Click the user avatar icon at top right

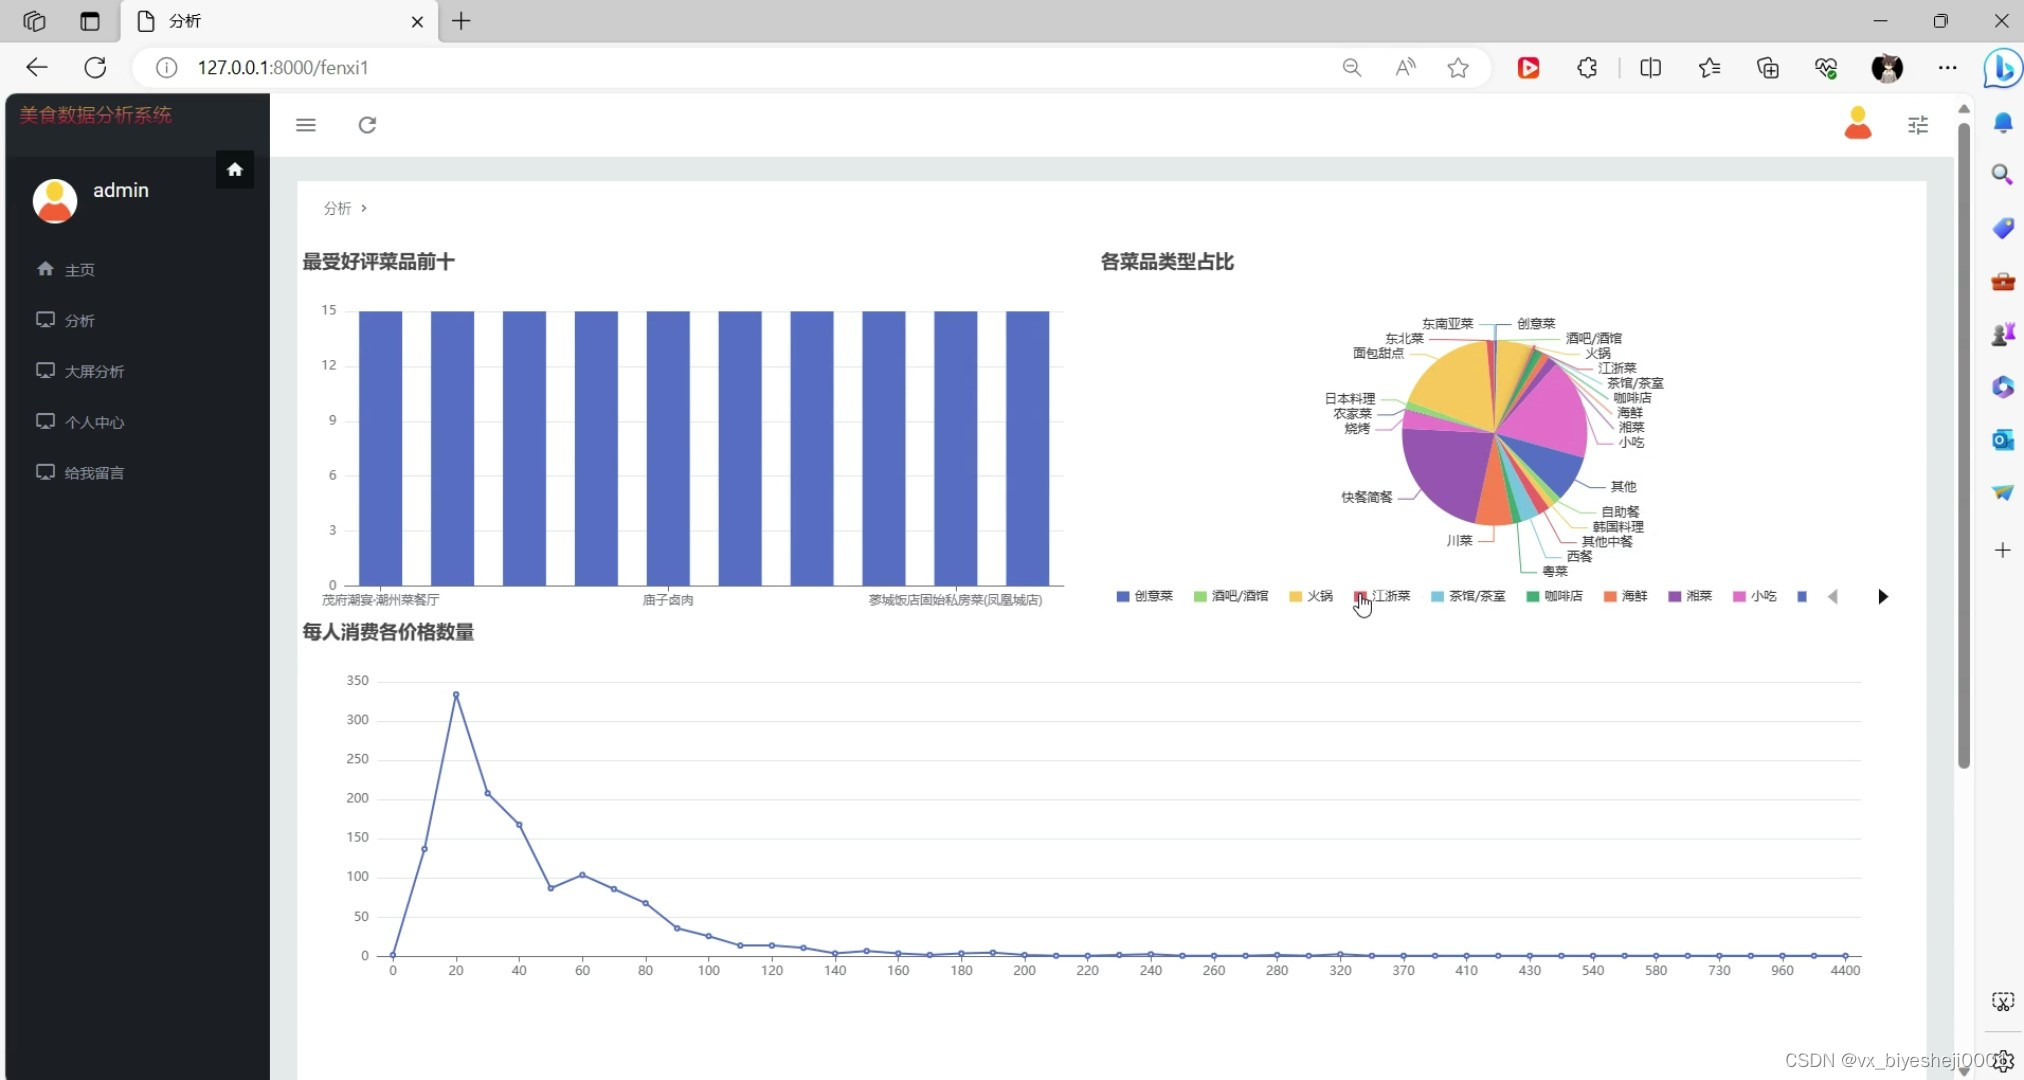click(x=1858, y=122)
